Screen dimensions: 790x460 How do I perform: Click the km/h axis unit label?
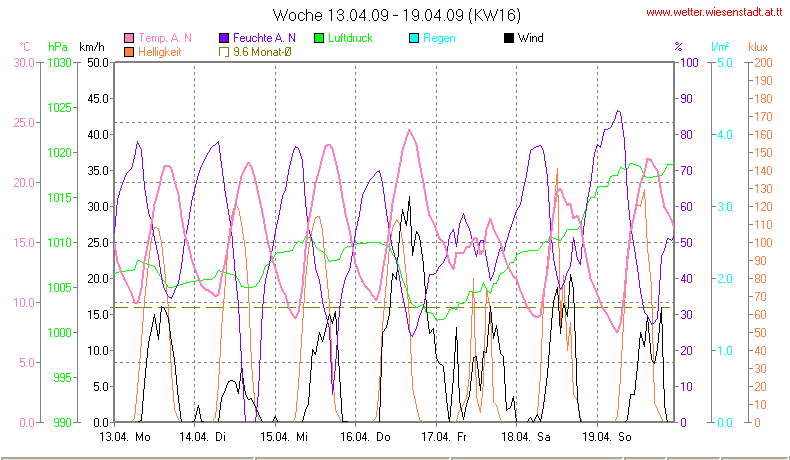tap(92, 47)
